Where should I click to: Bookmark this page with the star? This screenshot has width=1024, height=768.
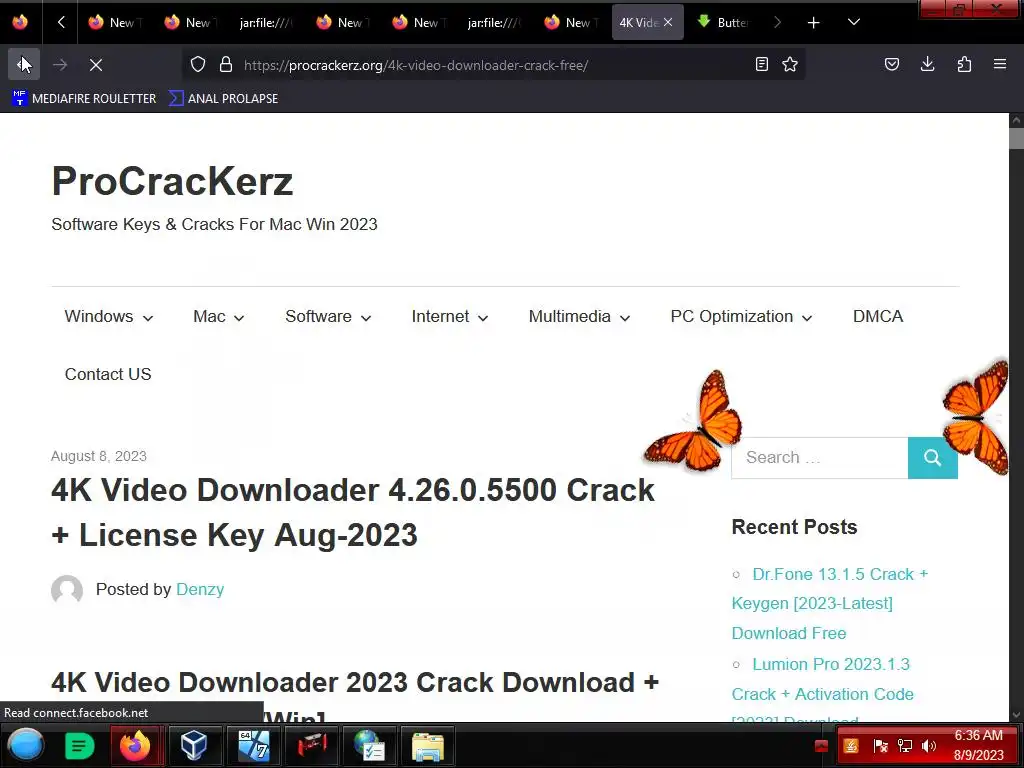[790, 65]
